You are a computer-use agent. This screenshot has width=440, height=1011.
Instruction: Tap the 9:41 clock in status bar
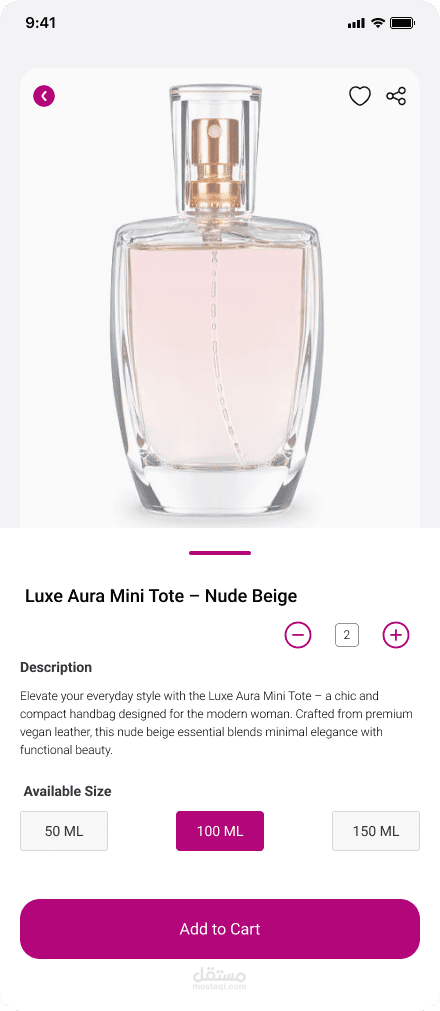[41, 23]
